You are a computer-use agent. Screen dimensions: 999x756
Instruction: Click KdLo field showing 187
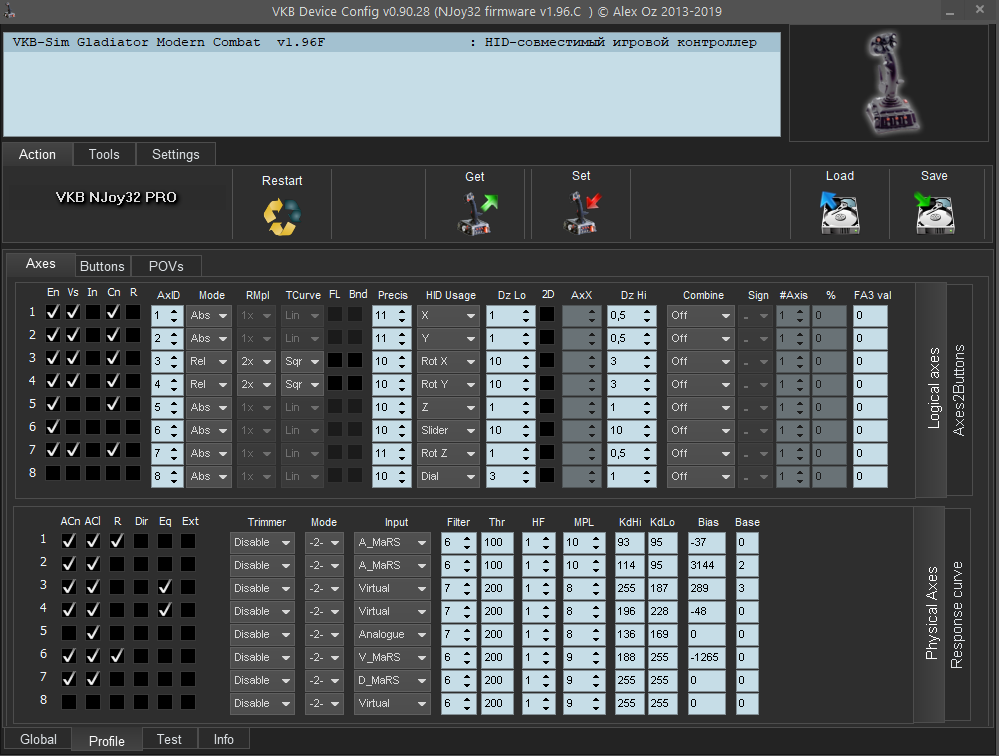[x=663, y=588]
